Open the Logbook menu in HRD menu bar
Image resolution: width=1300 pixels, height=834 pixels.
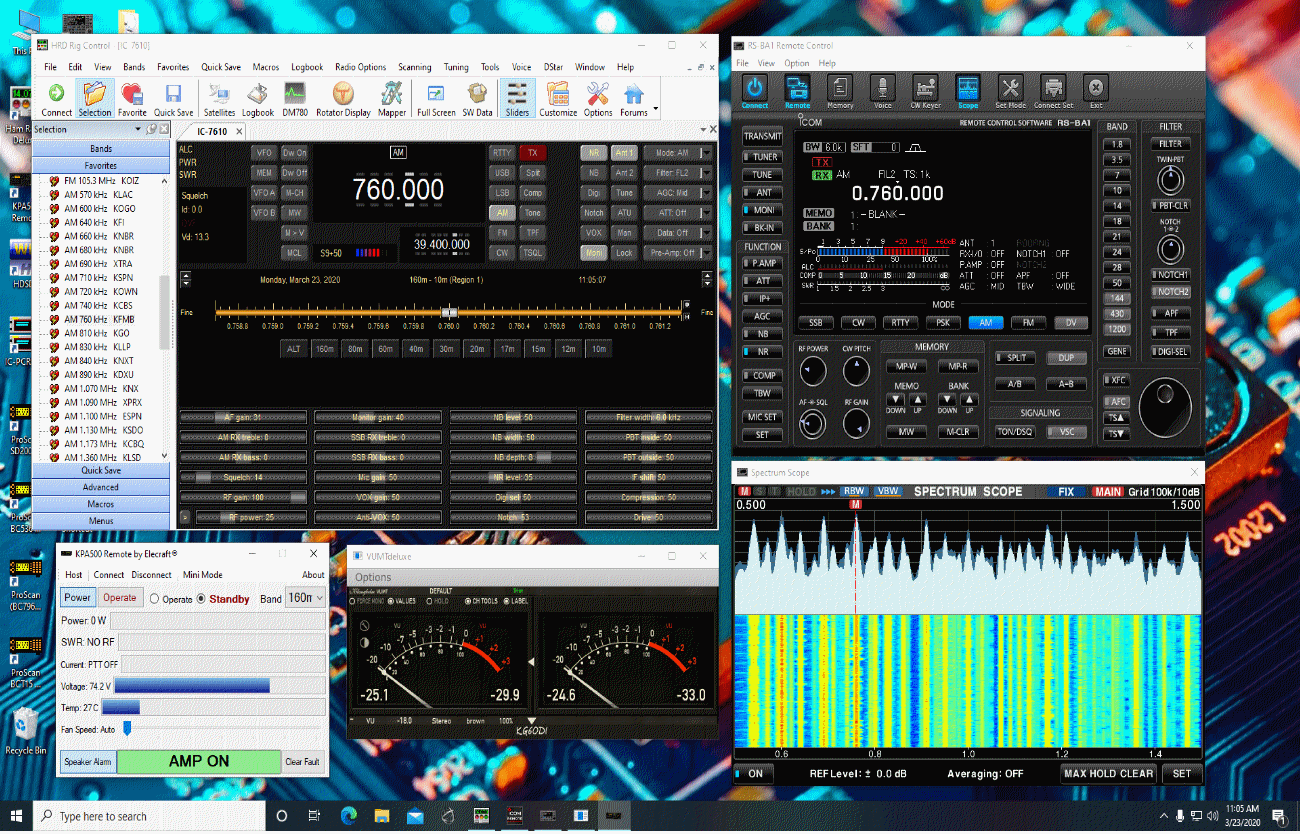(307, 67)
